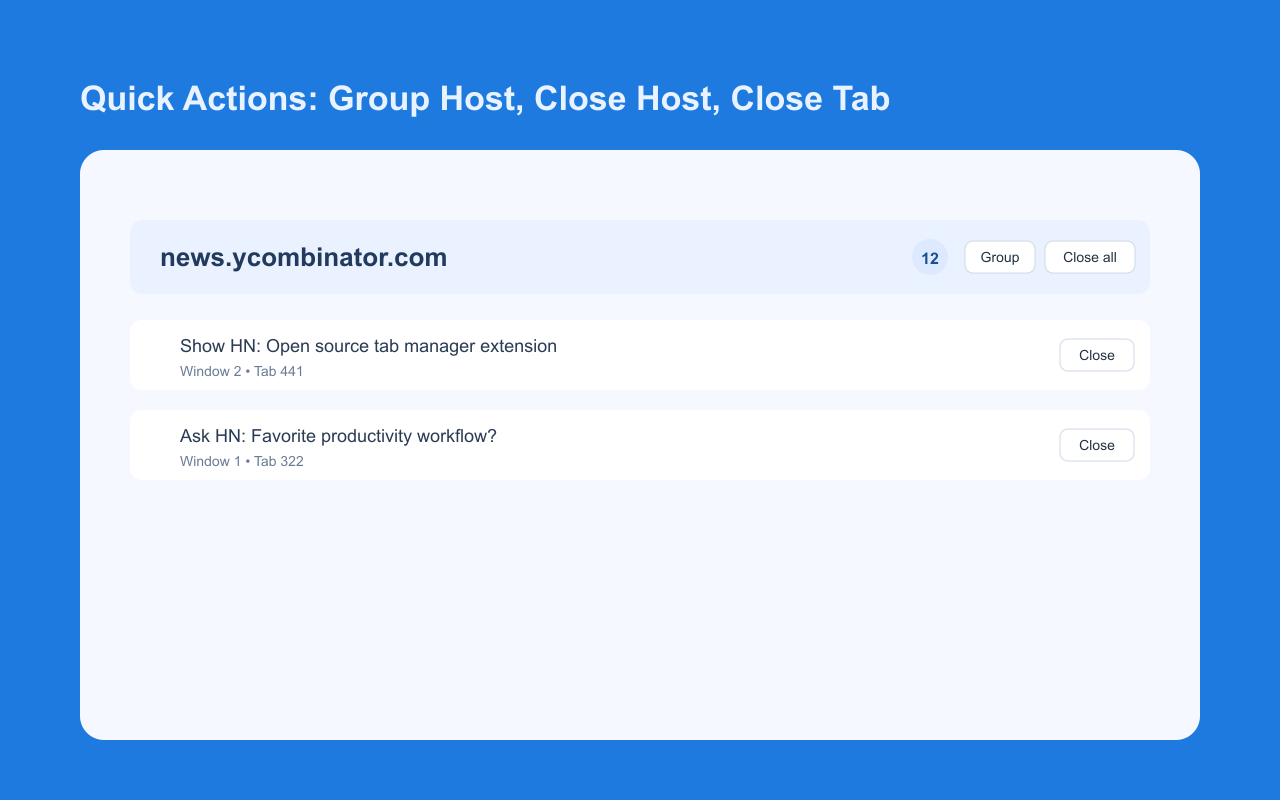1280x800 pixels.
Task: Close the Ask HN productivity workflow tab
Action: click(x=1096, y=445)
